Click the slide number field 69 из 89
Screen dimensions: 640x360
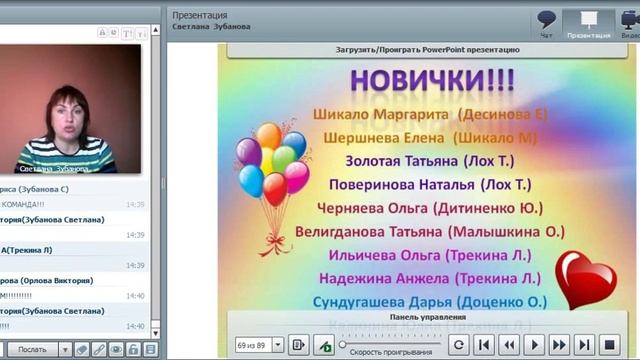254,345
